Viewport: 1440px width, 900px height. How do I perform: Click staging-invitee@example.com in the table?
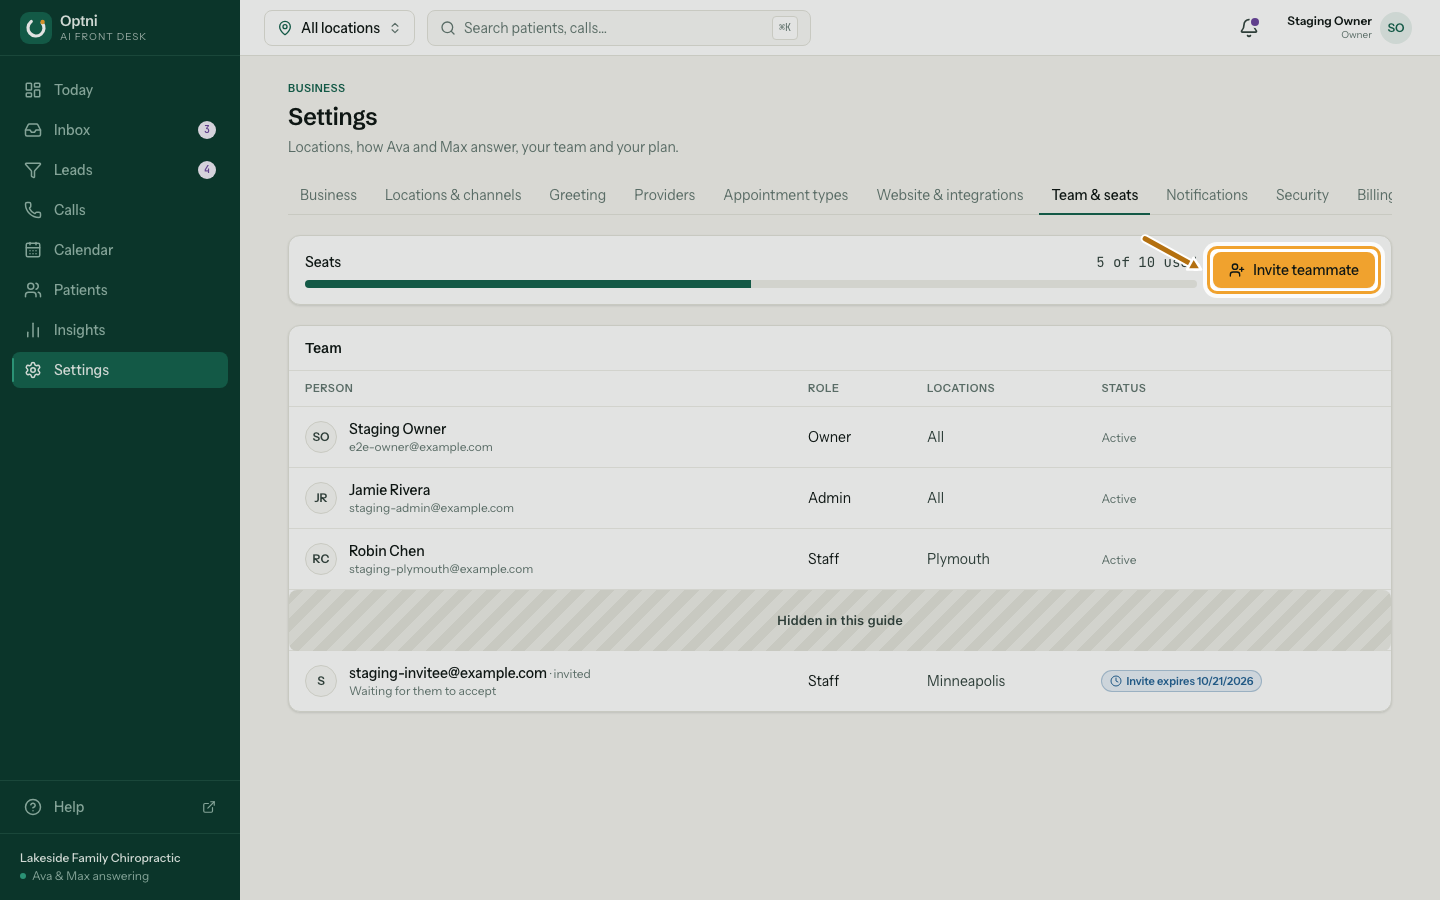(447, 673)
